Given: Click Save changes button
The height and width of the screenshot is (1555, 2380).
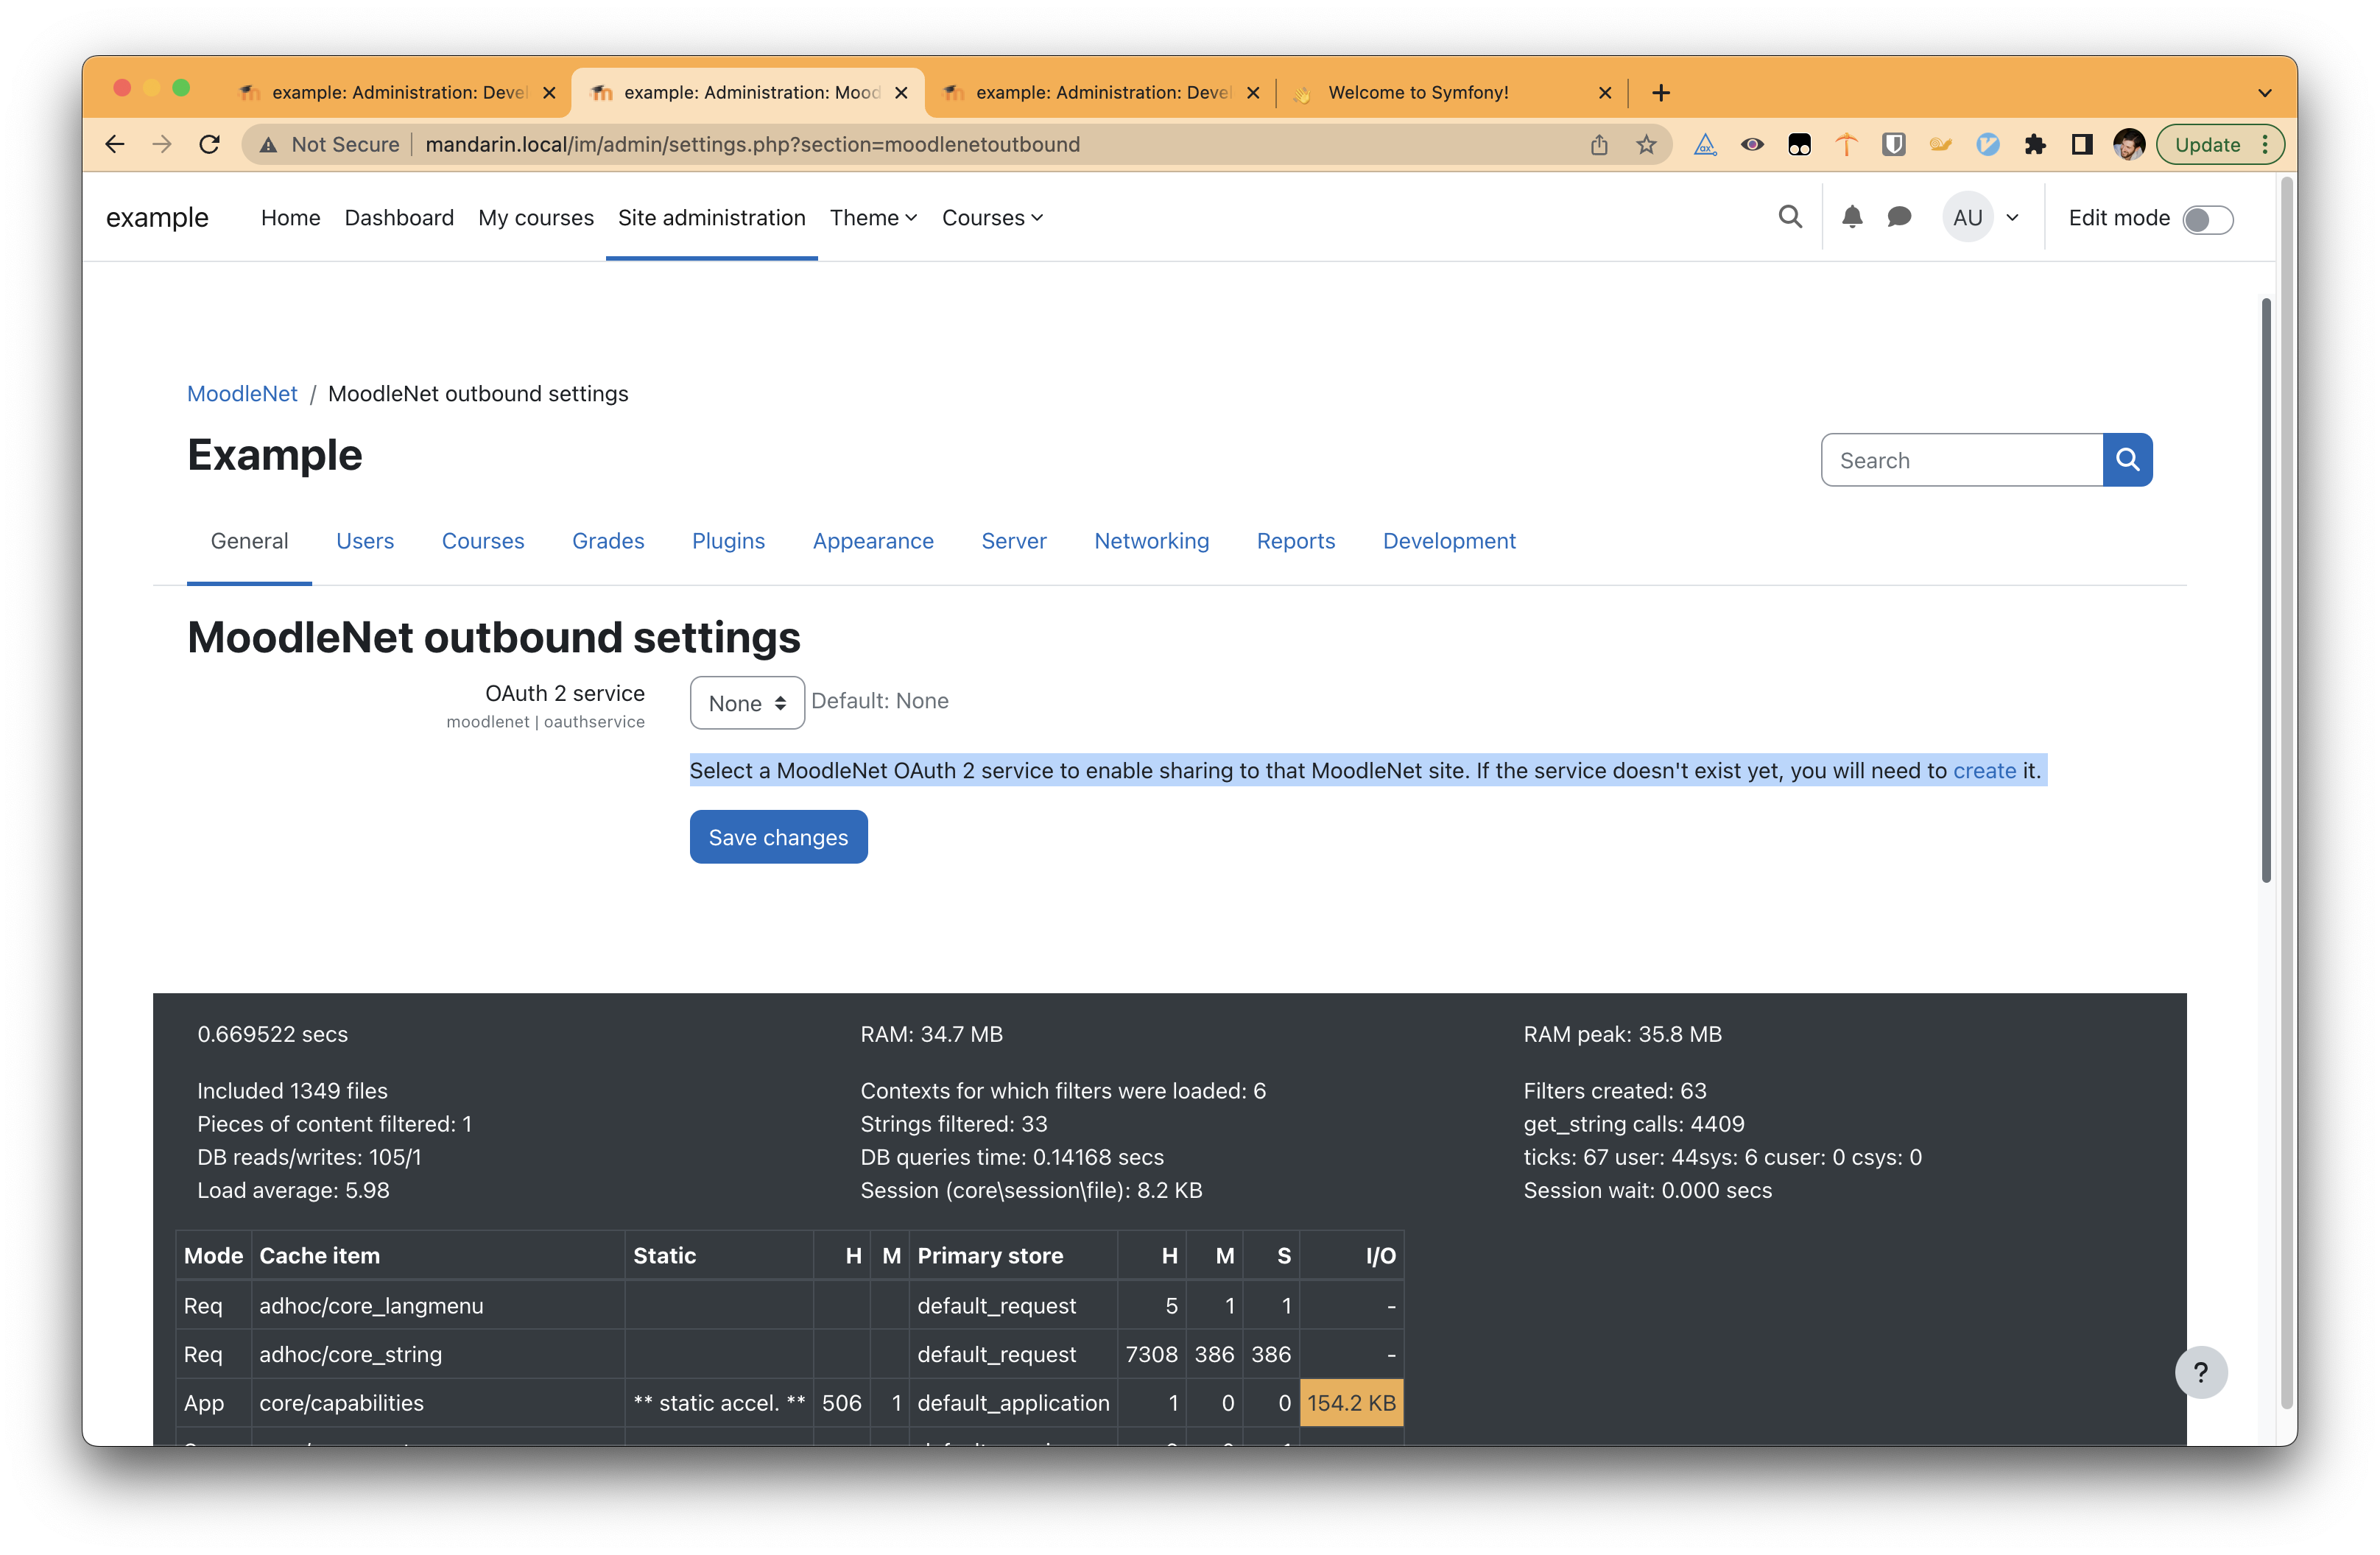Looking at the screenshot, I should point(778,837).
